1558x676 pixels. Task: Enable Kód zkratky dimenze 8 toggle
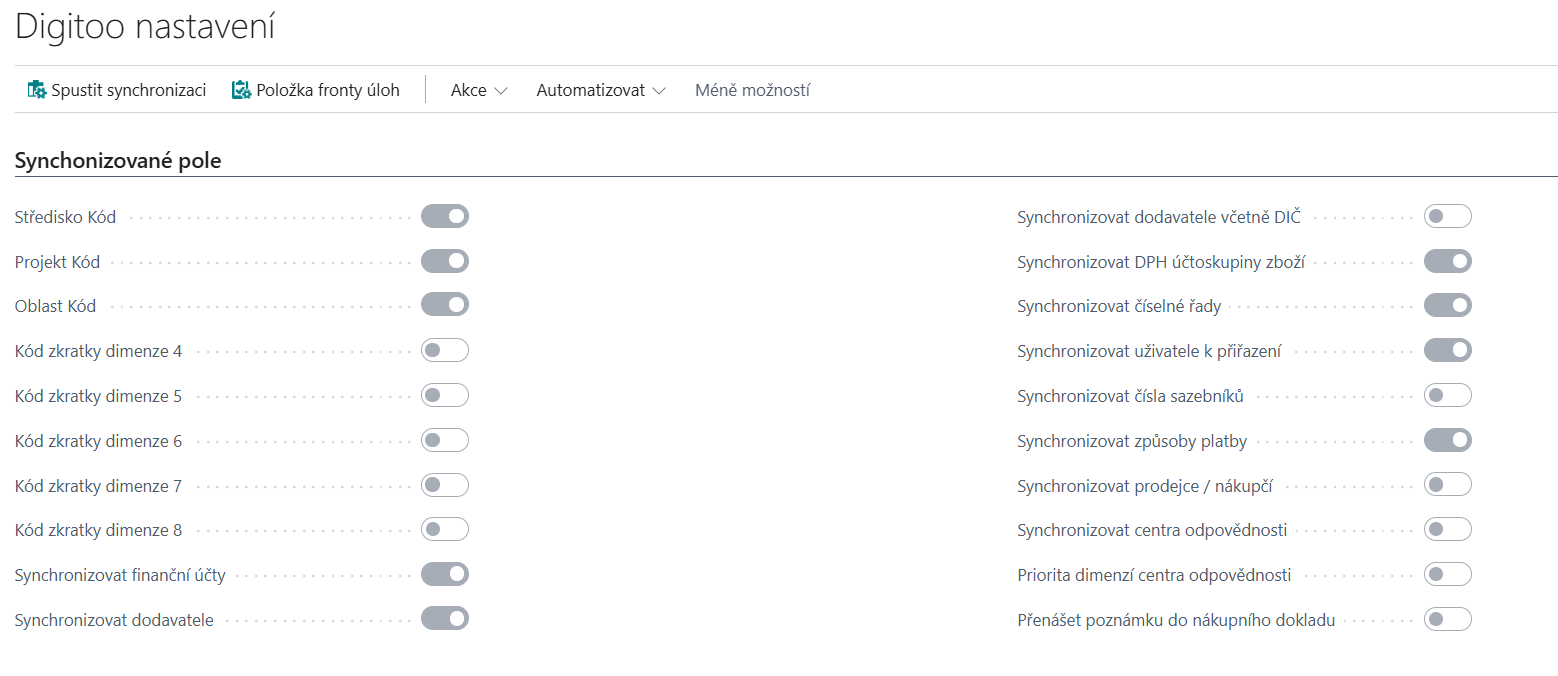[445, 529]
